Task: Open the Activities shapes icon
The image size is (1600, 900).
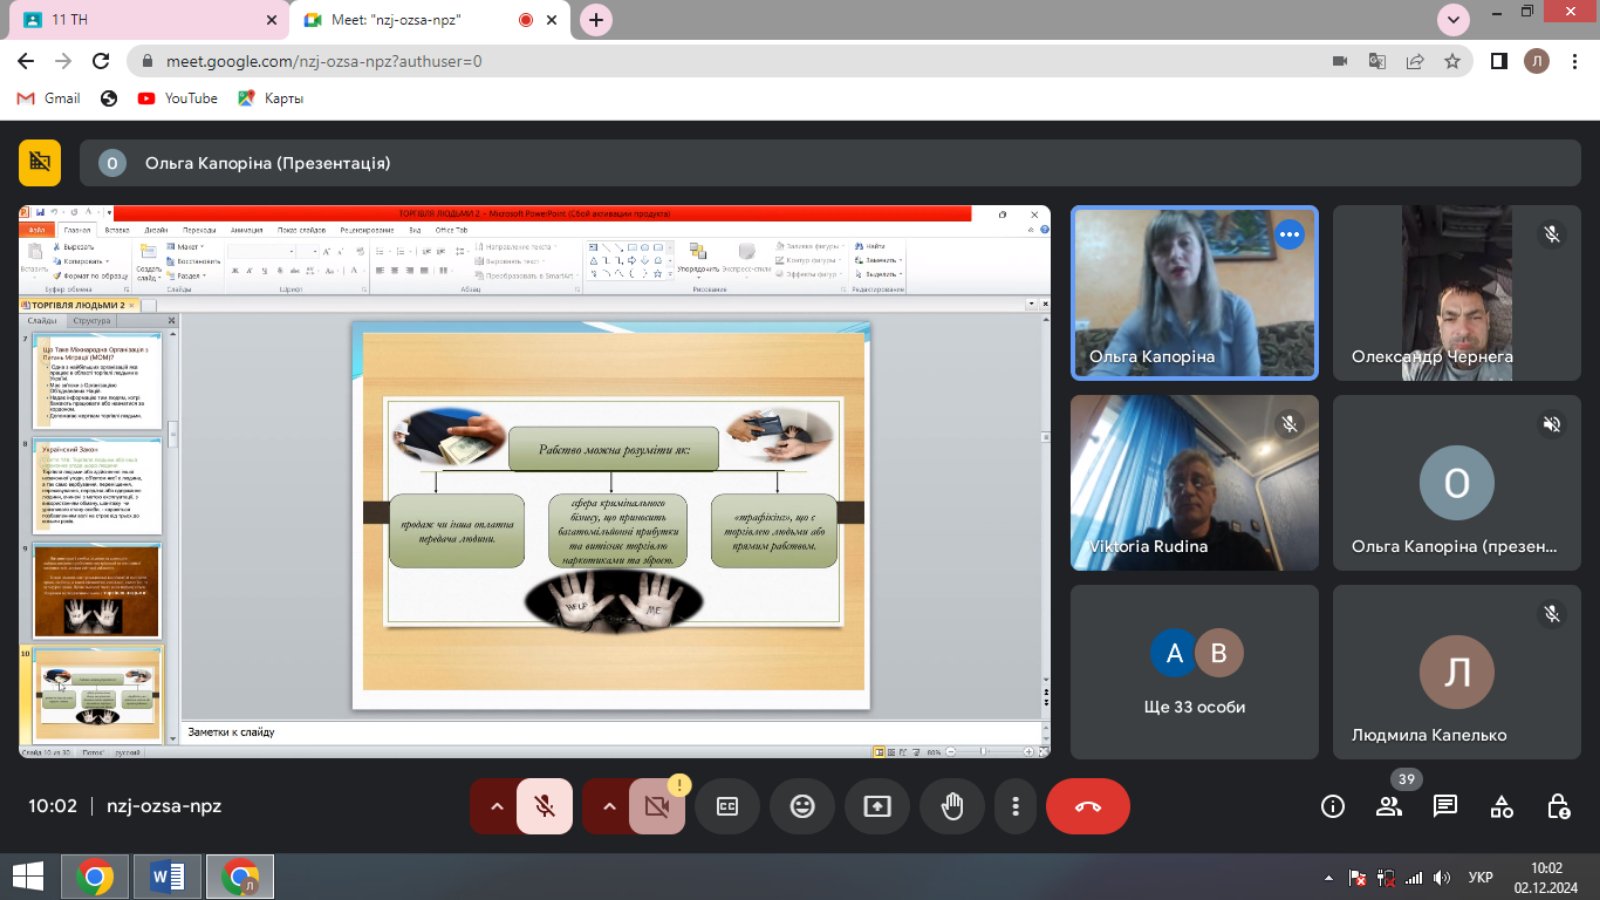Action: pos(1502,806)
